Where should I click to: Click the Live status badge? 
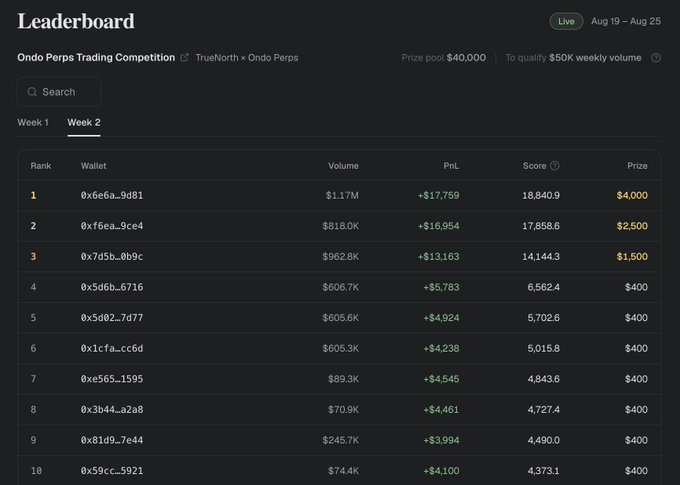click(x=566, y=21)
